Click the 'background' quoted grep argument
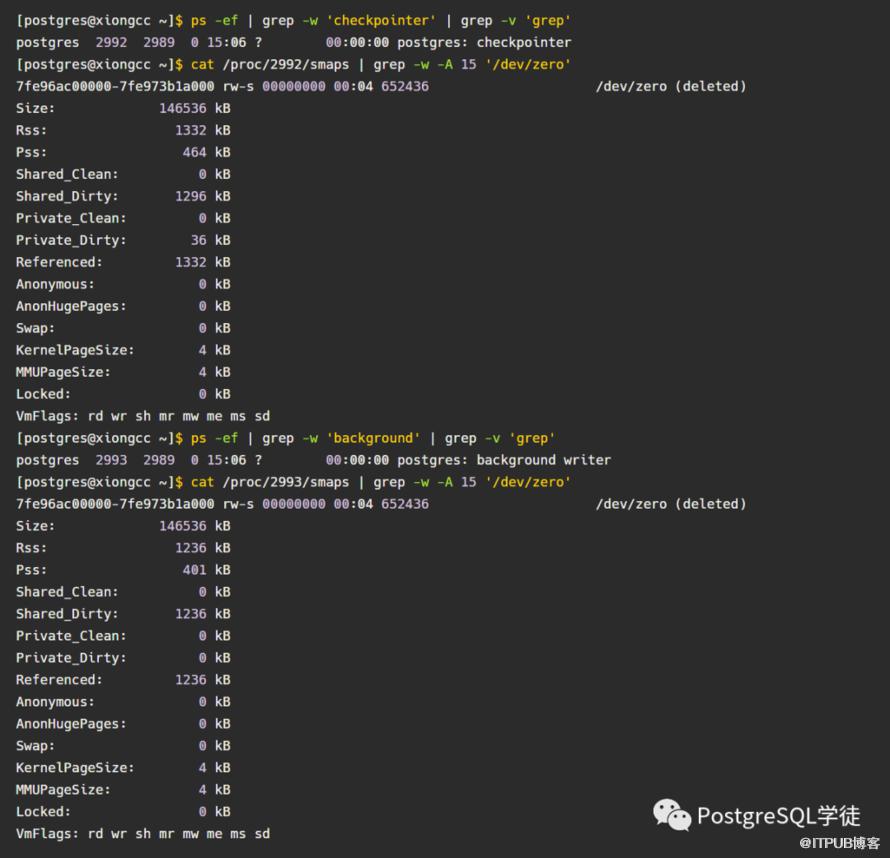Screen dimensions: 890x858 click(373, 438)
